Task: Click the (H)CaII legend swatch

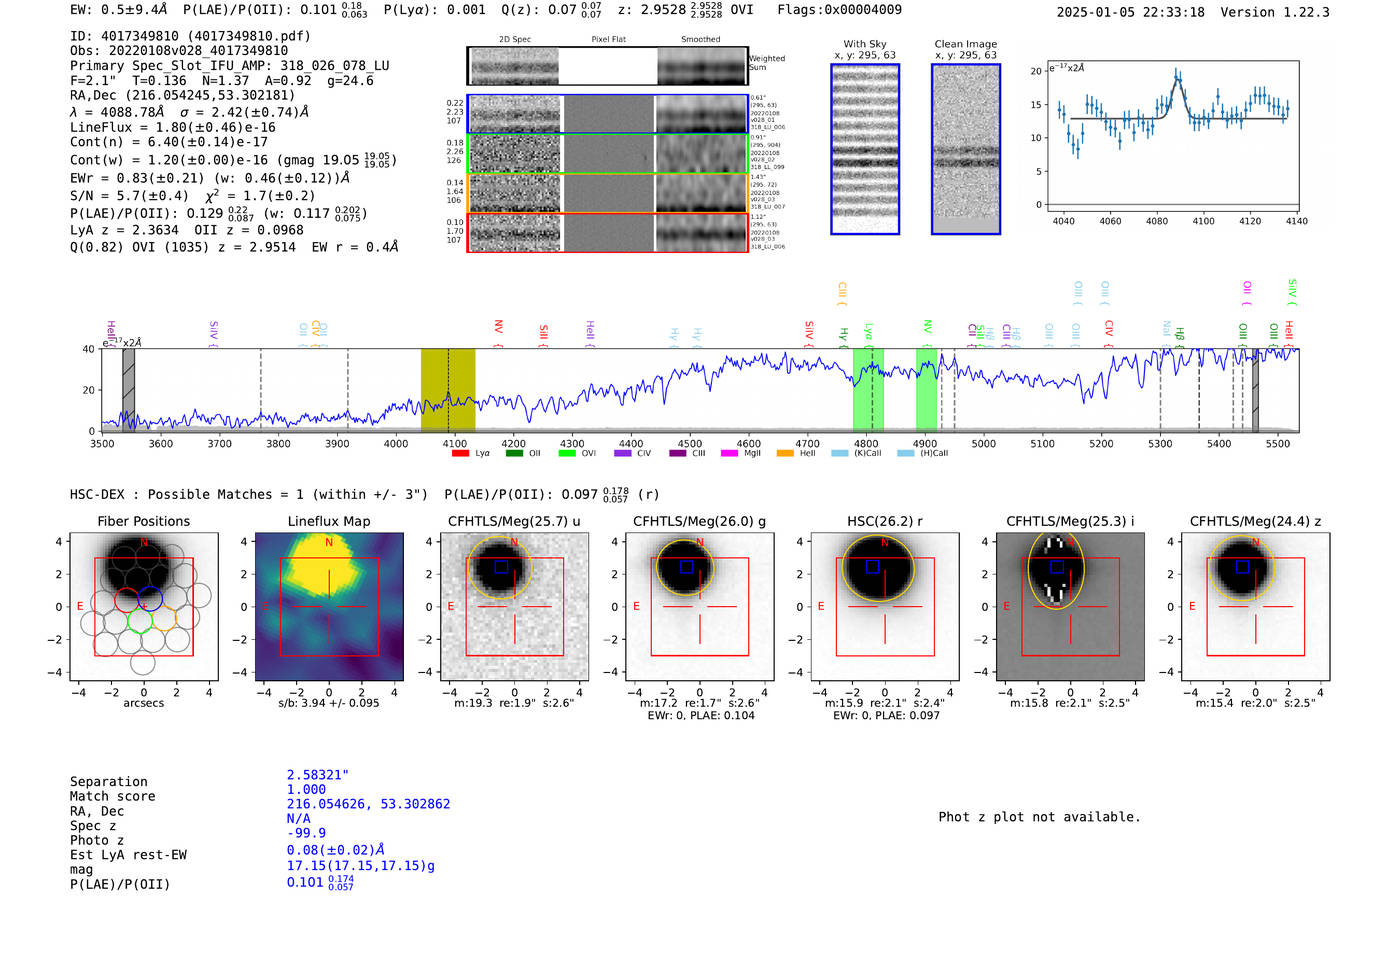Action: tap(906, 453)
